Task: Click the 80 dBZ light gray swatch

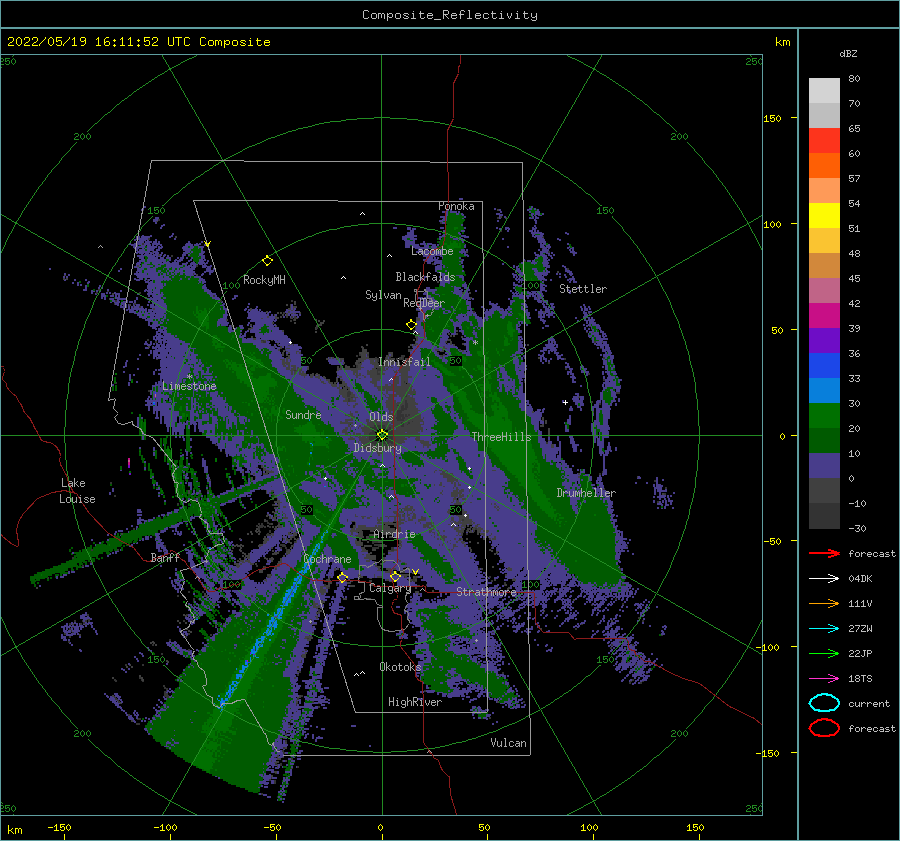Action: pyautogui.click(x=824, y=90)
